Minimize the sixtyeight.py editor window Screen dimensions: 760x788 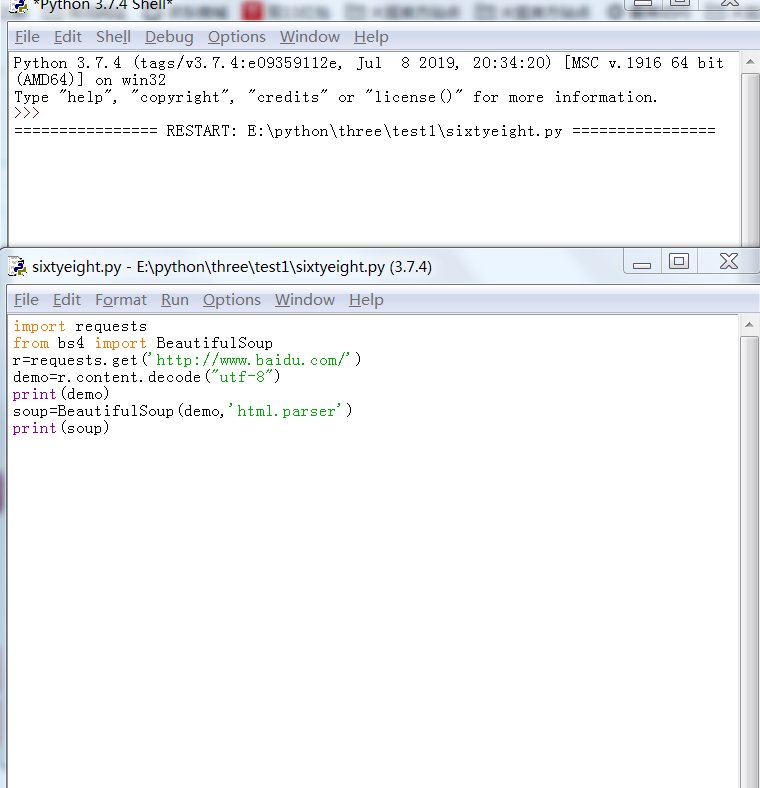pyautogui.click(x=642, y=262)
